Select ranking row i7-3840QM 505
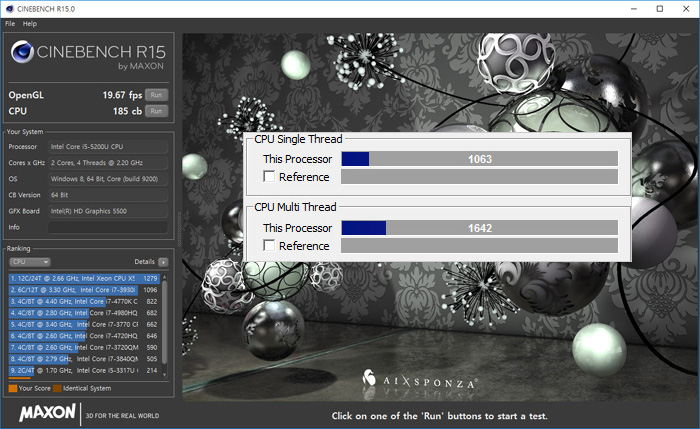 pyautogui.click(x=83, y=359)
